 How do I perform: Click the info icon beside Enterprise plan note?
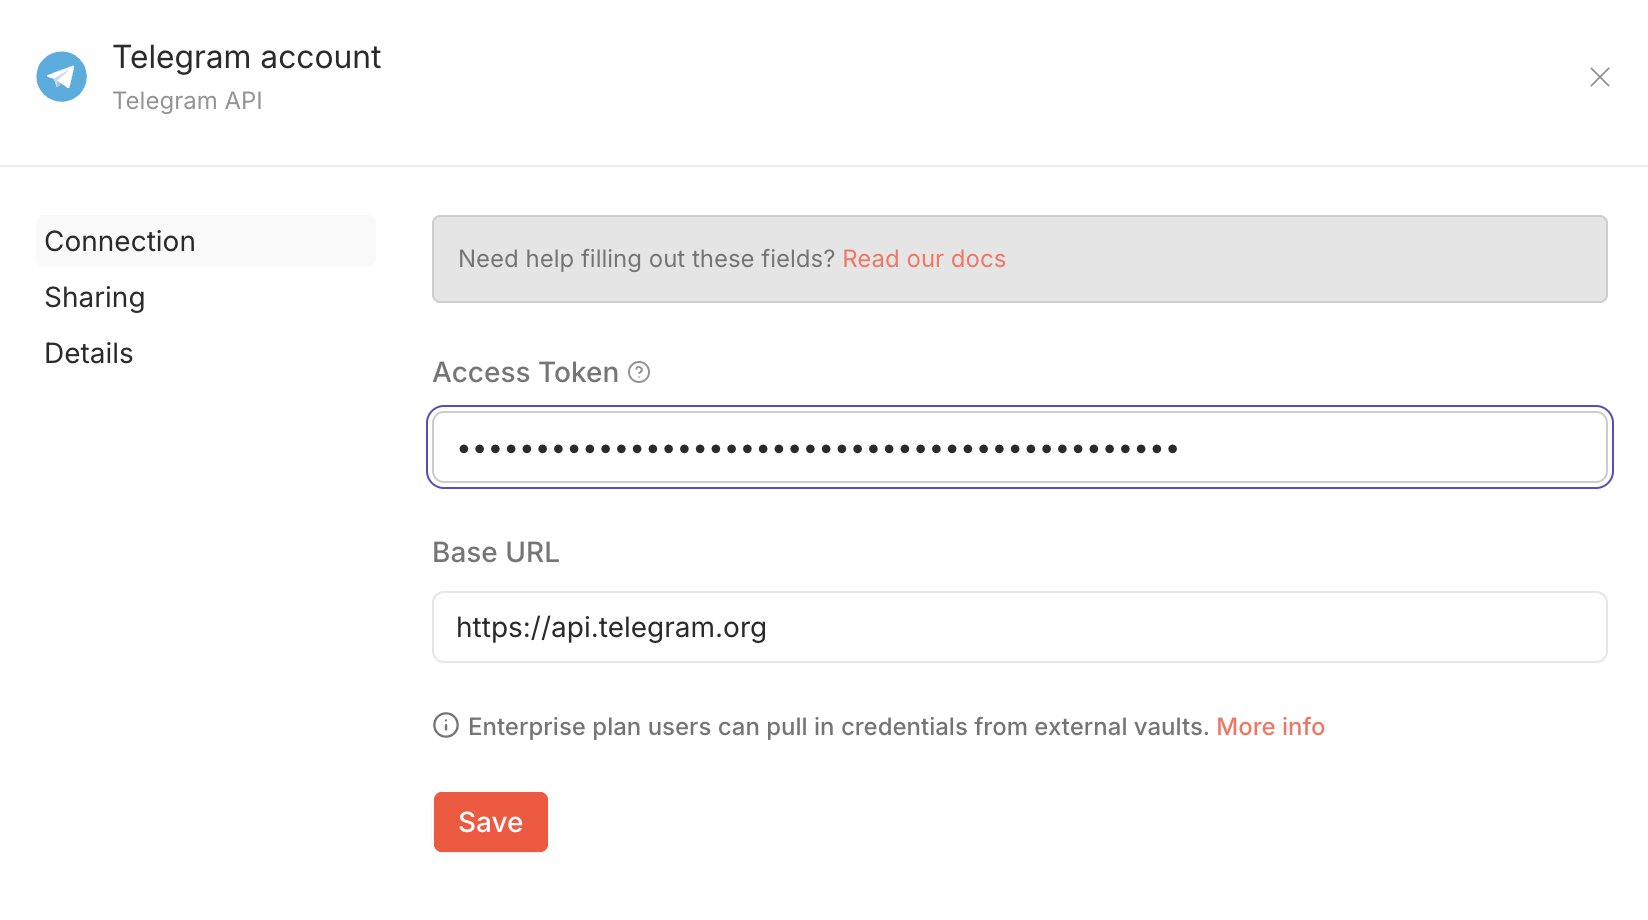446,726
